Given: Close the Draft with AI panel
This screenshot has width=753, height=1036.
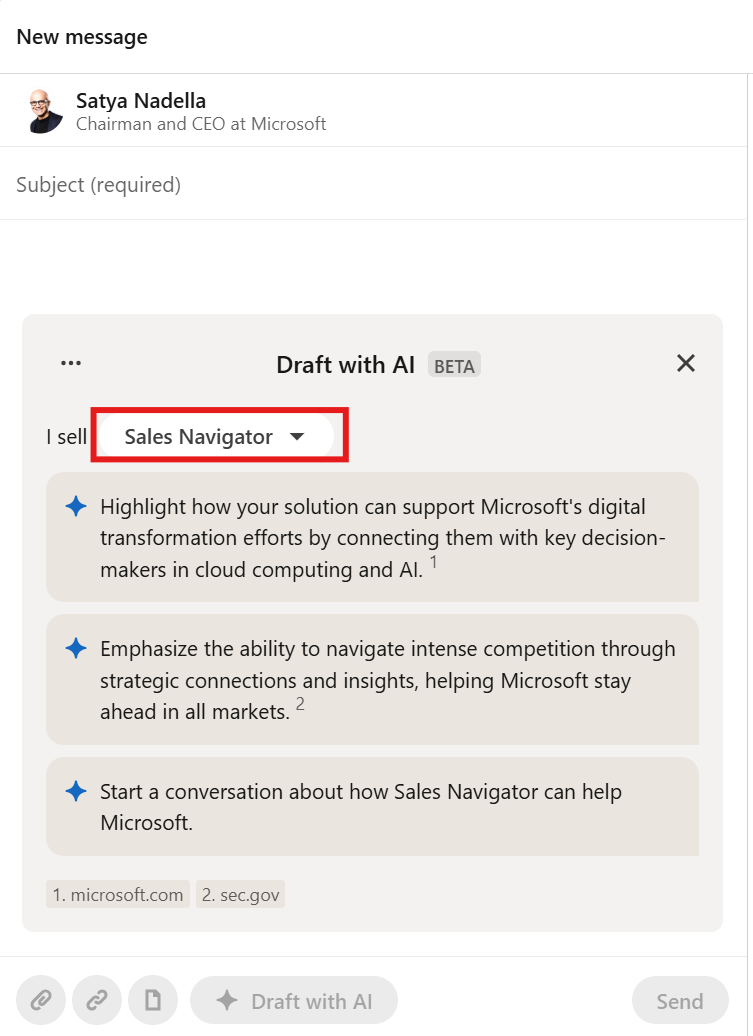Looking at the screenshot, I should tap(686, 363).
